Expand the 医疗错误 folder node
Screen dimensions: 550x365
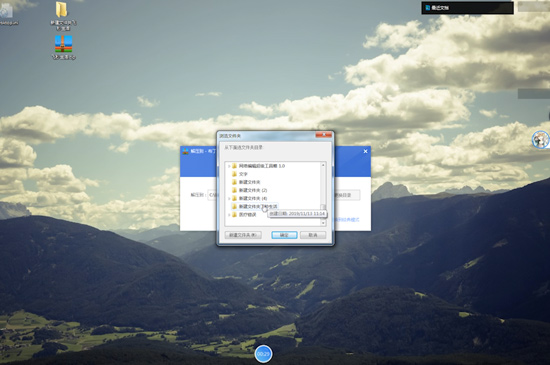pyautogui.click(x=229, y=215)
